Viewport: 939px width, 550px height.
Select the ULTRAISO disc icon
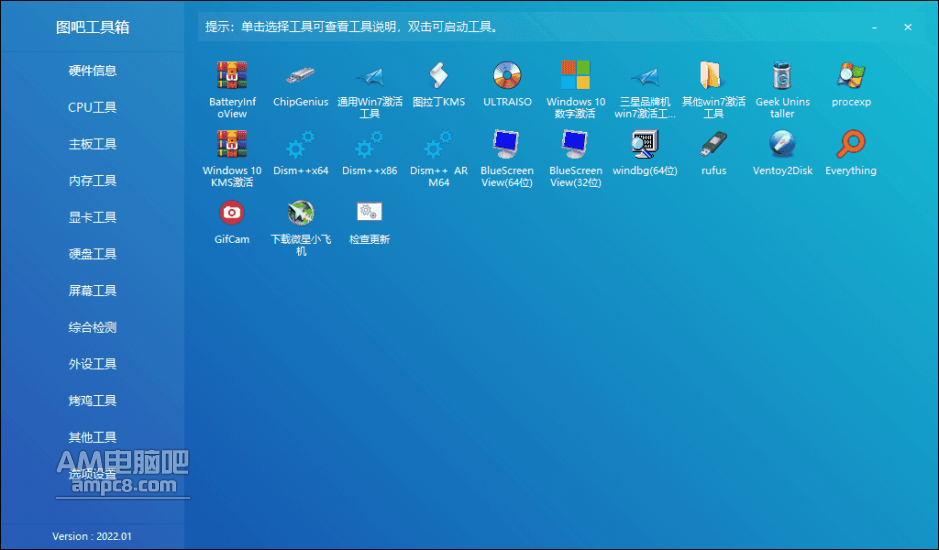[x=507, y=75]
